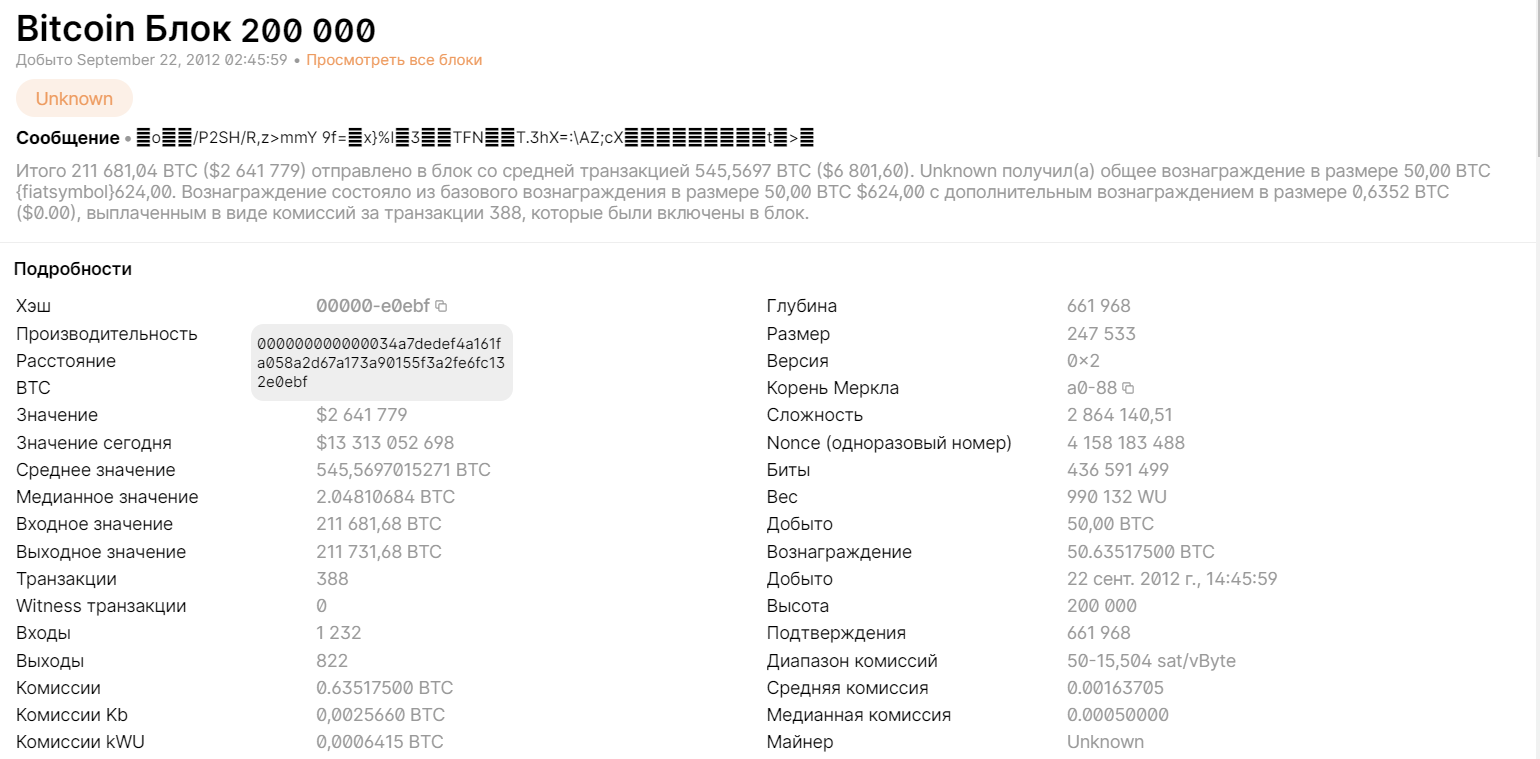This screenshot has height=759, width=1540.
Task: Select the Подтверждения value 661 968
Action: [1099, 633]
